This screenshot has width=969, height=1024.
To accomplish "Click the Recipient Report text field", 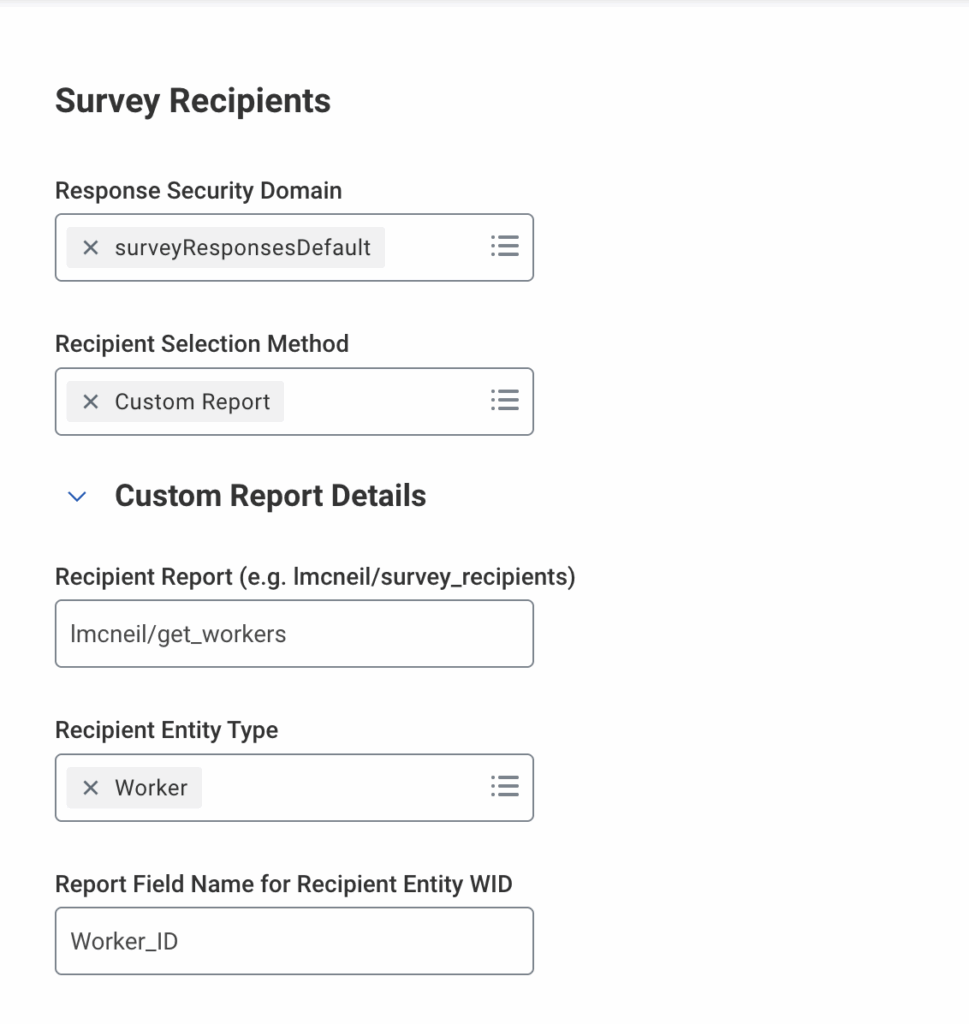I will (x=294, y=633).
